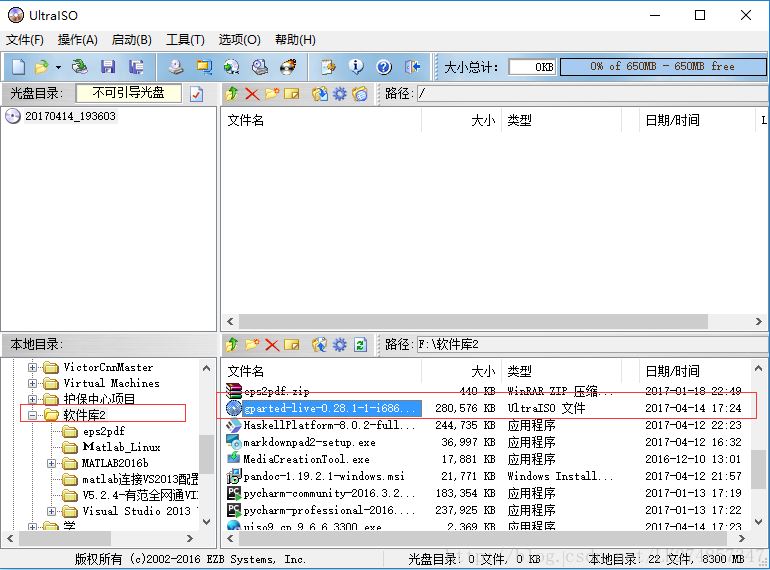Click the Add files toolbar icon
The width and height of the screenshot is (770, 570).
[328, 67]
